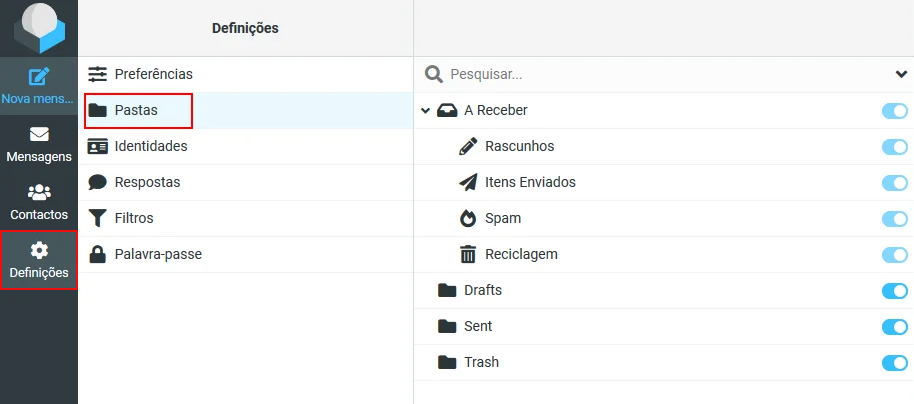Open Nova mensagem compose icon
Viewport: 914px width, 404px height.
pos(39,76)
